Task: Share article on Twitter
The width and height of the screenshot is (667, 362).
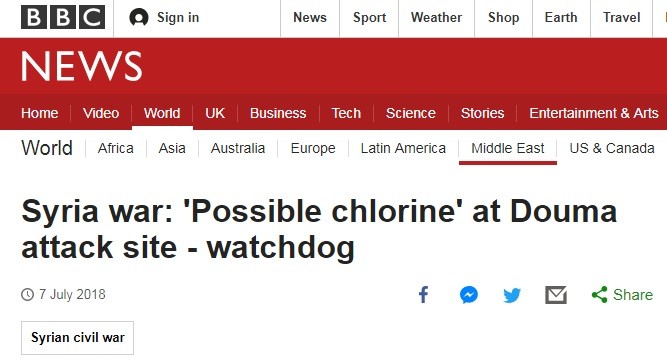Action: coord(512,295)
